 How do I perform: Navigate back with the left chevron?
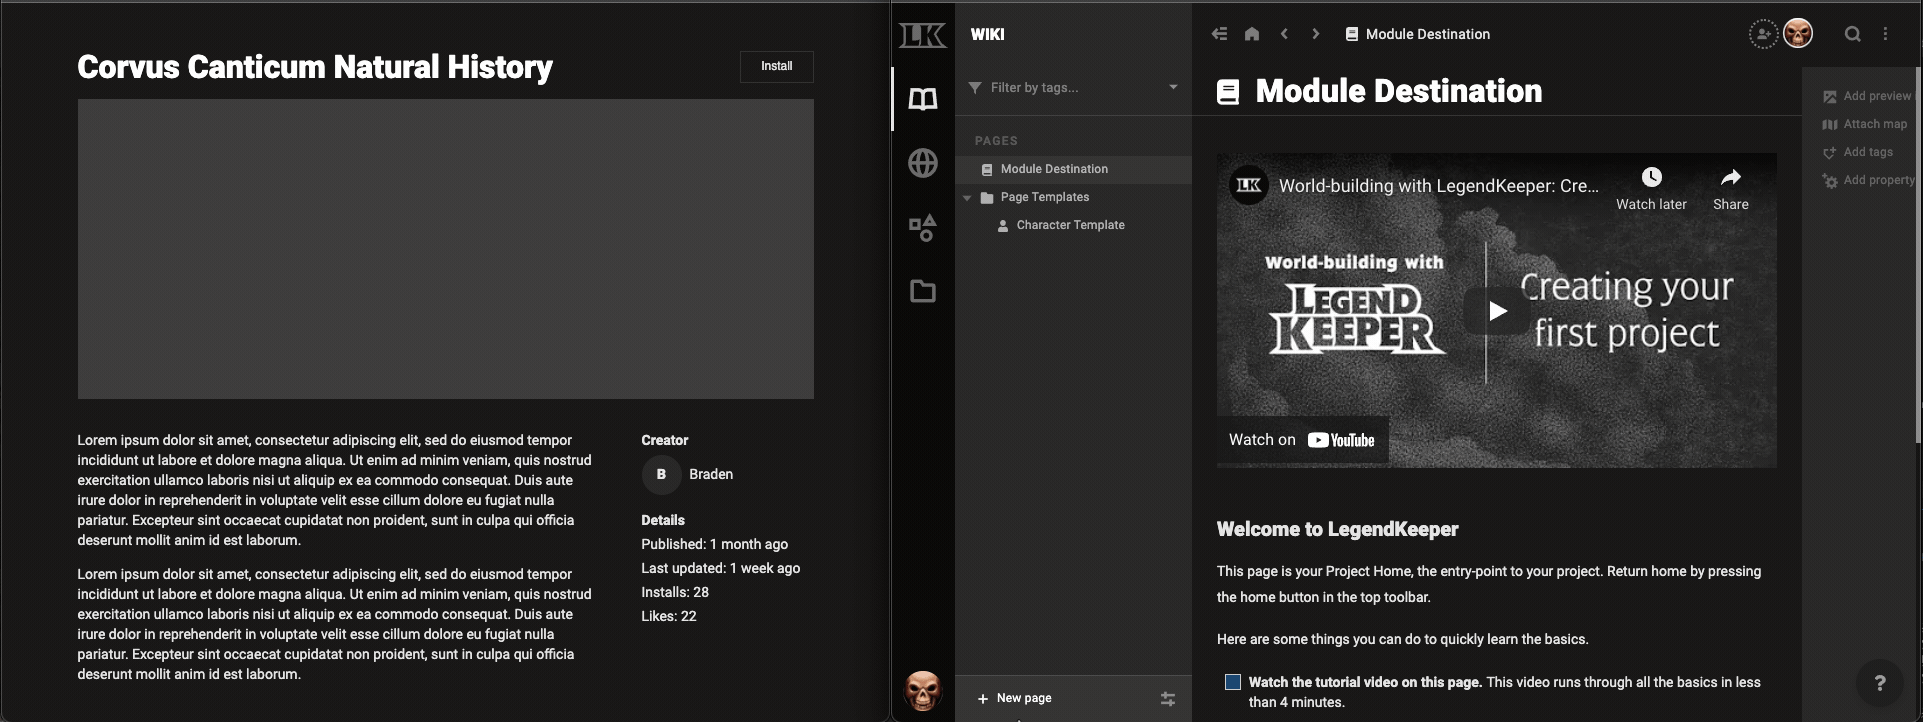tap(1284, 34)
